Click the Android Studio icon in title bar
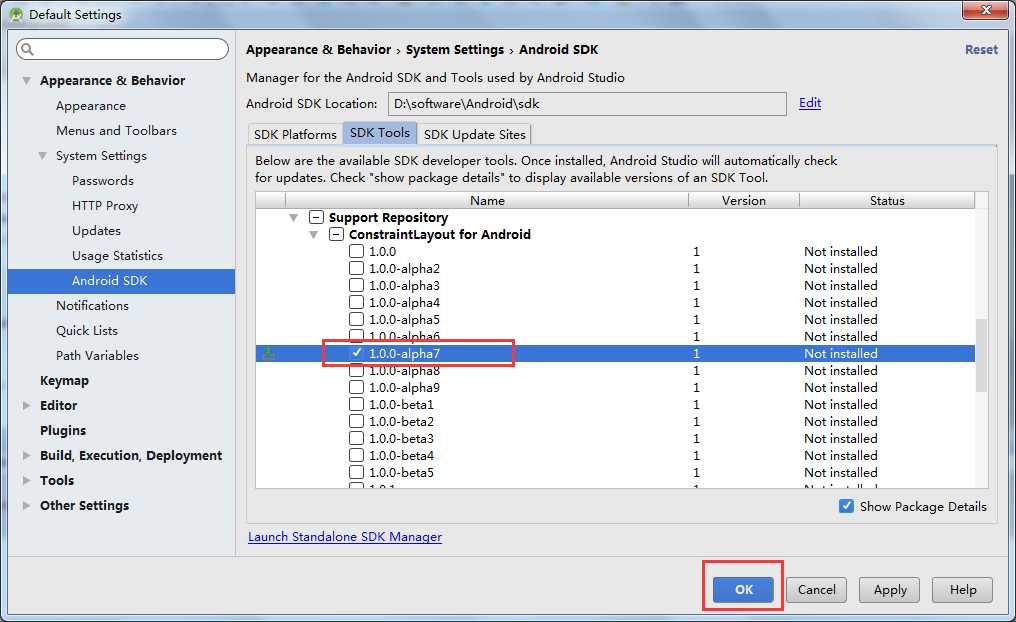This screenshot has height=622, width=1016. 16,14
